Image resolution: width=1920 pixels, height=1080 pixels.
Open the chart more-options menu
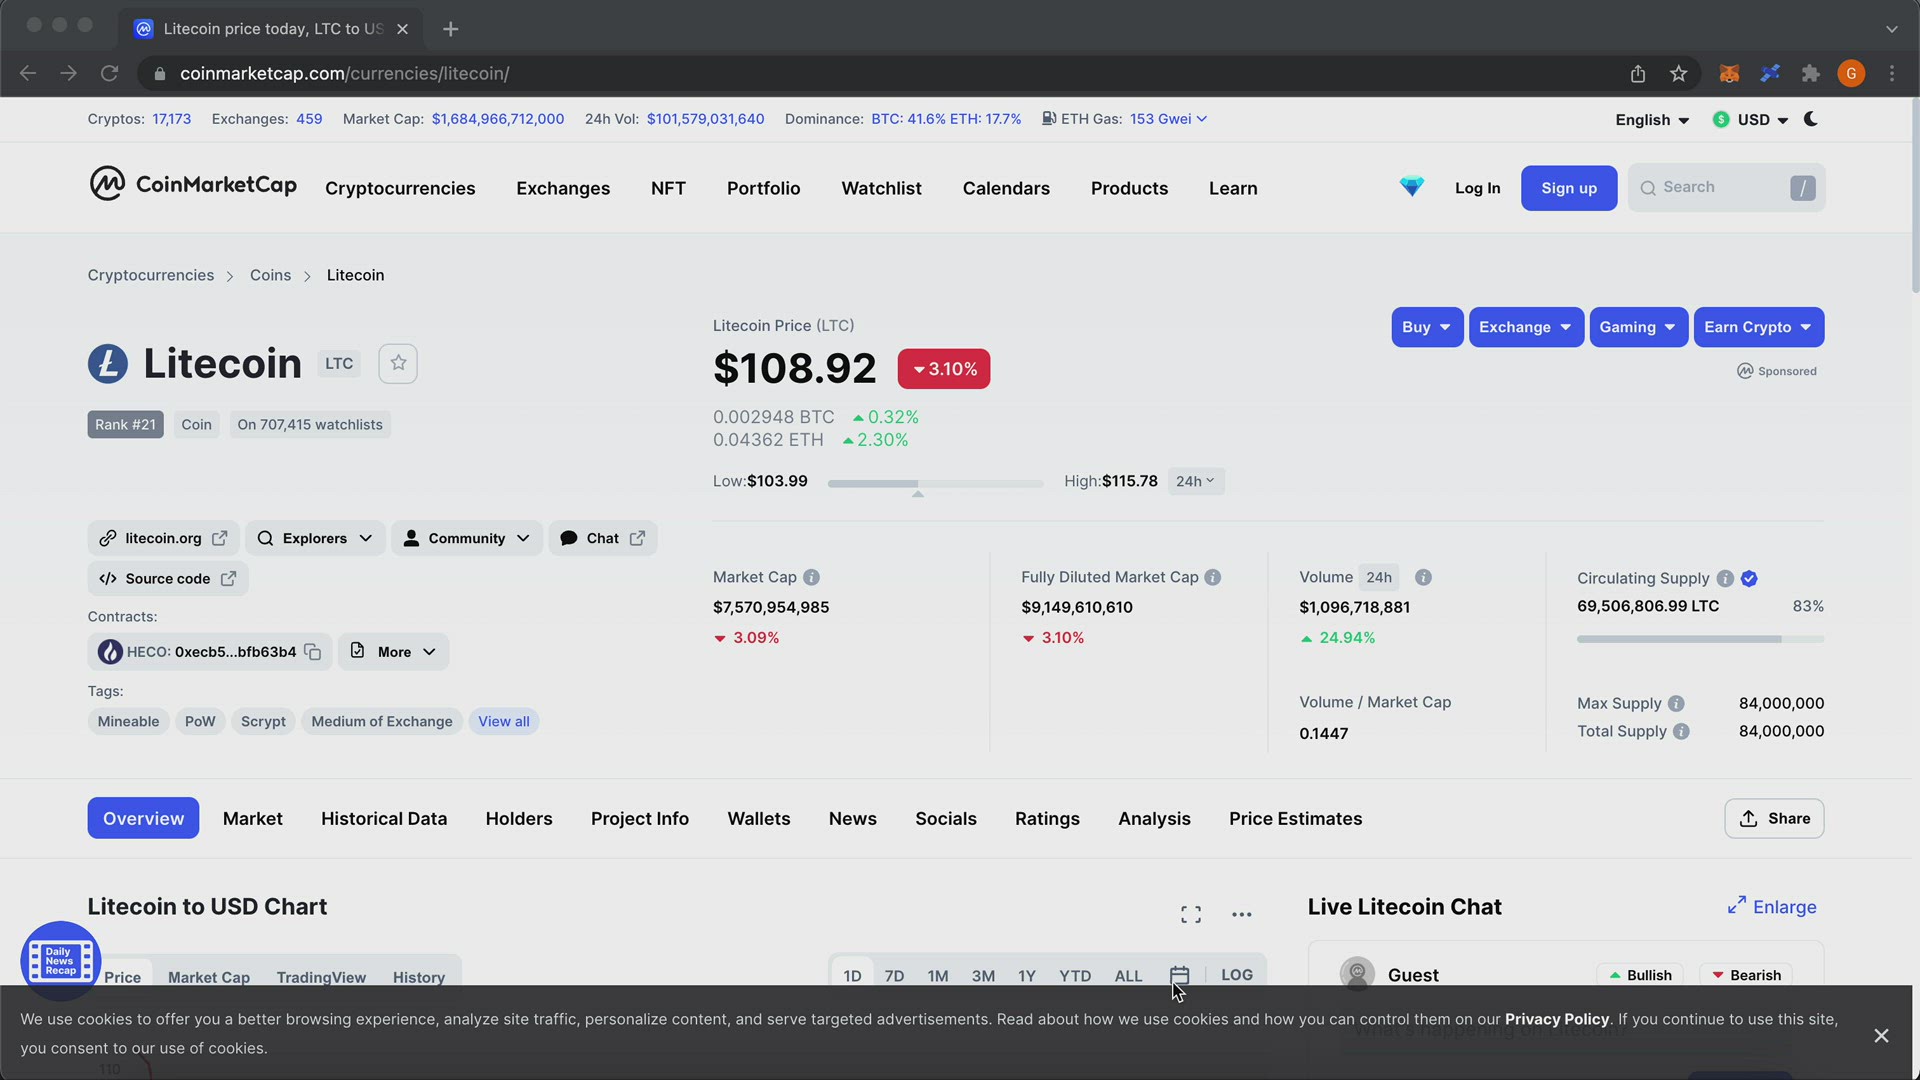1242,913
